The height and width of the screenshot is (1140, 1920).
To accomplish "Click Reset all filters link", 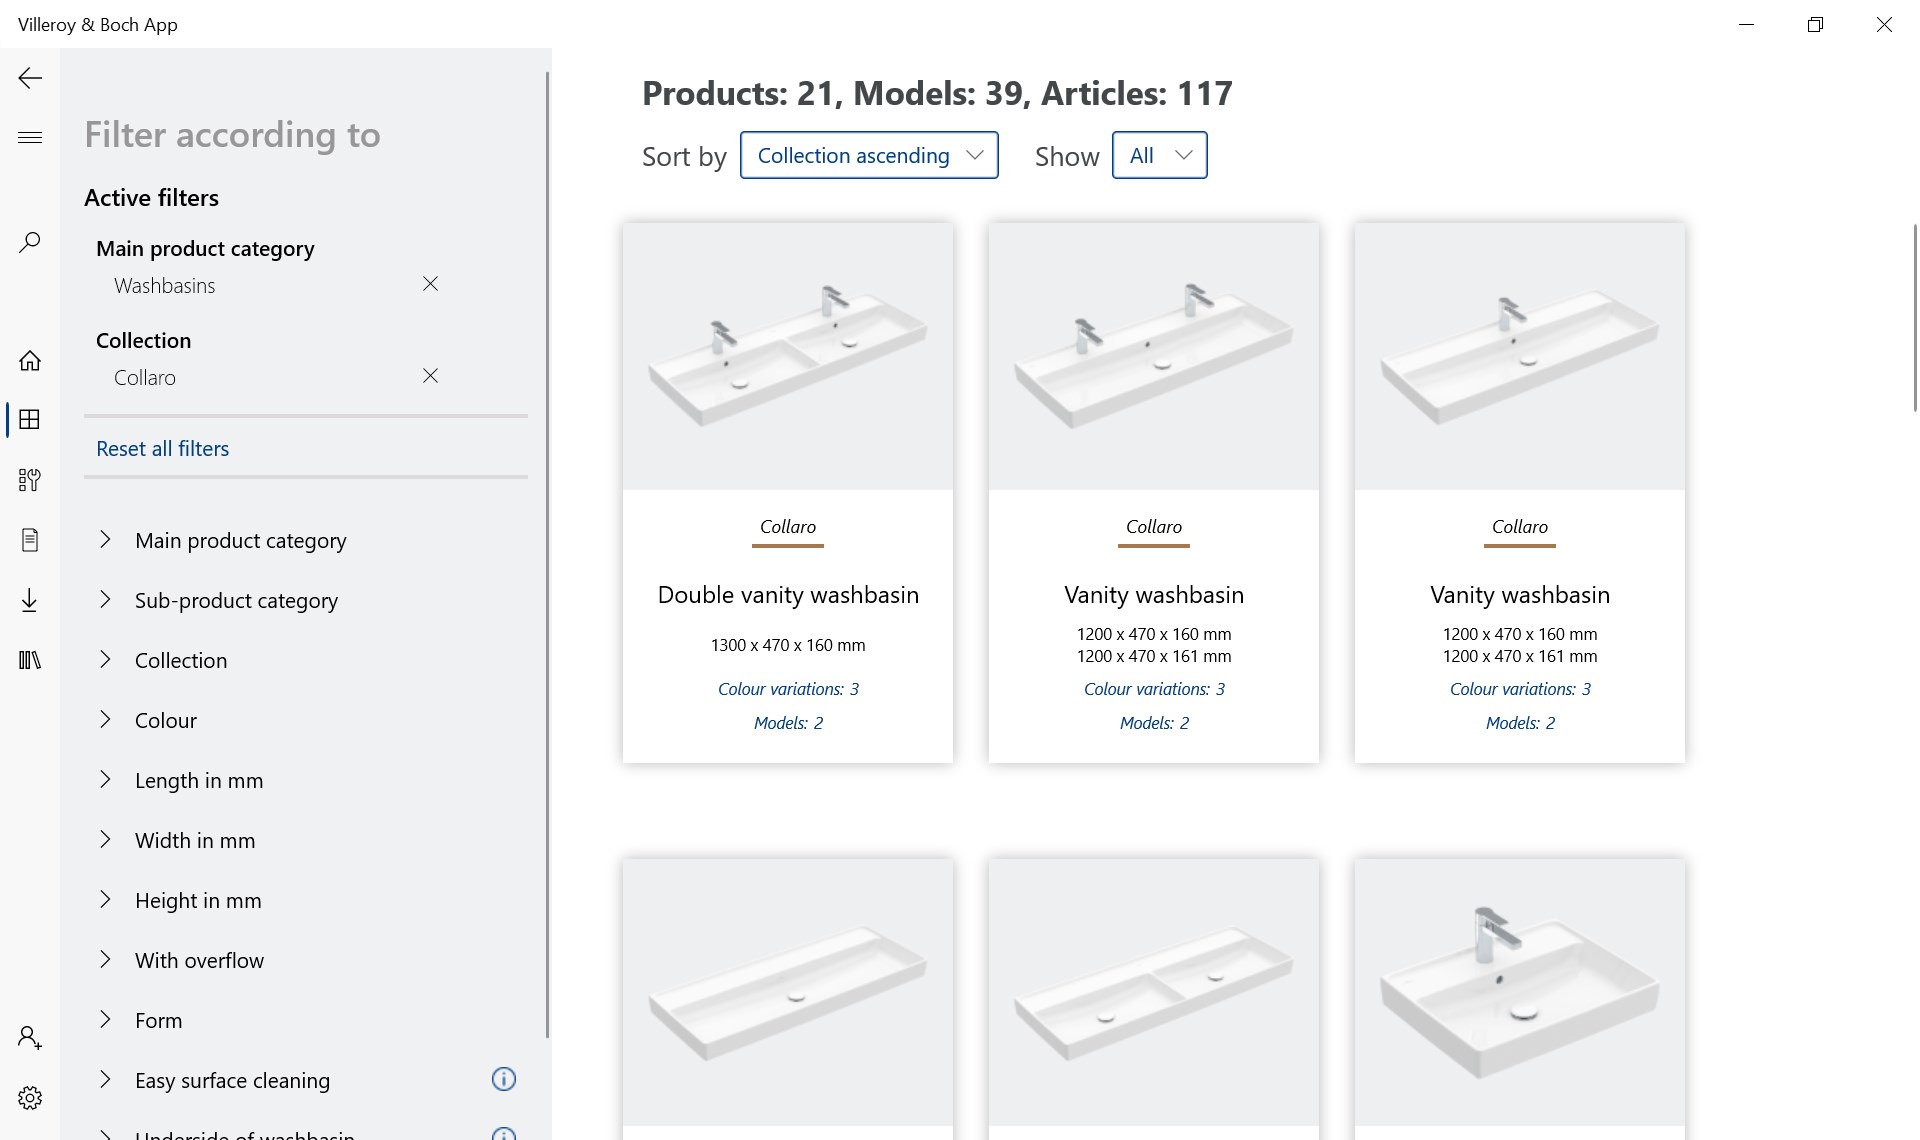I will [x=163, y=449].
